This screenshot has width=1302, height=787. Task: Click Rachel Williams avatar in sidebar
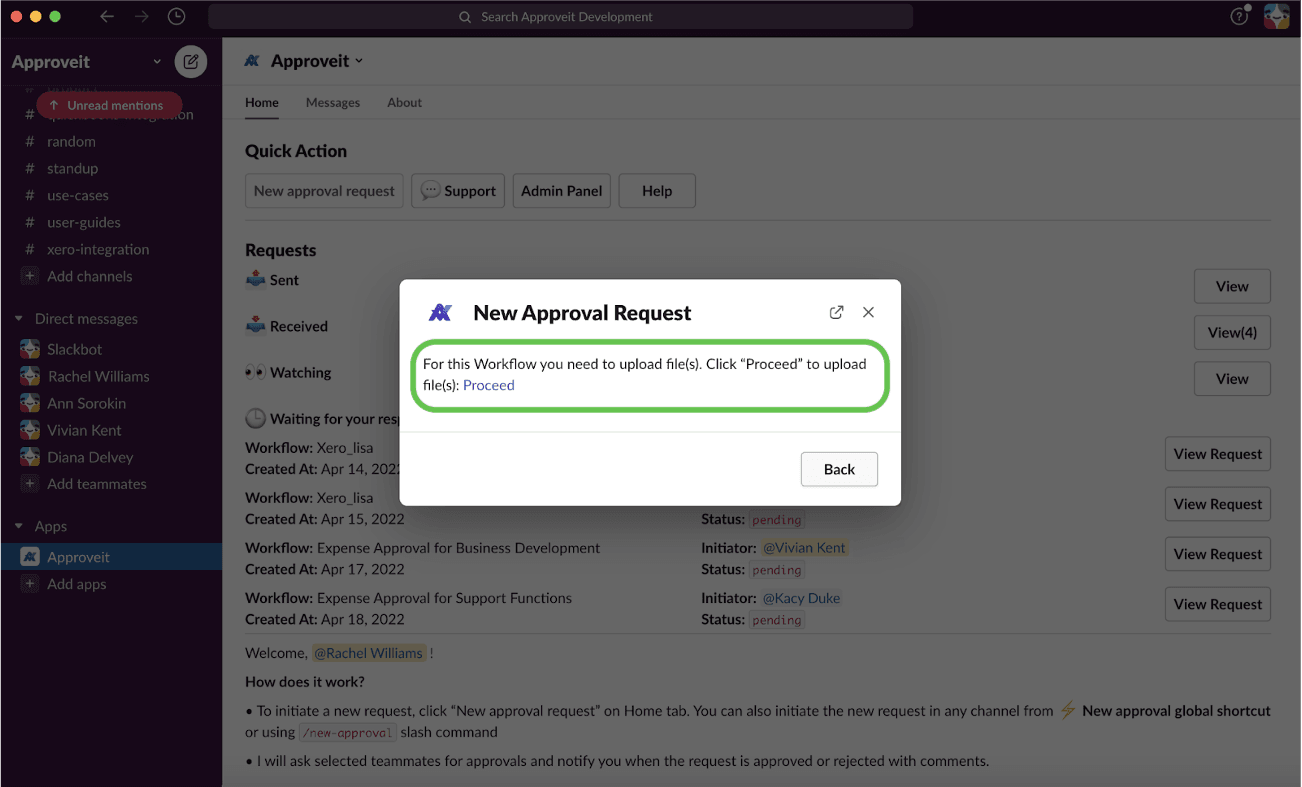pos(30,376)
